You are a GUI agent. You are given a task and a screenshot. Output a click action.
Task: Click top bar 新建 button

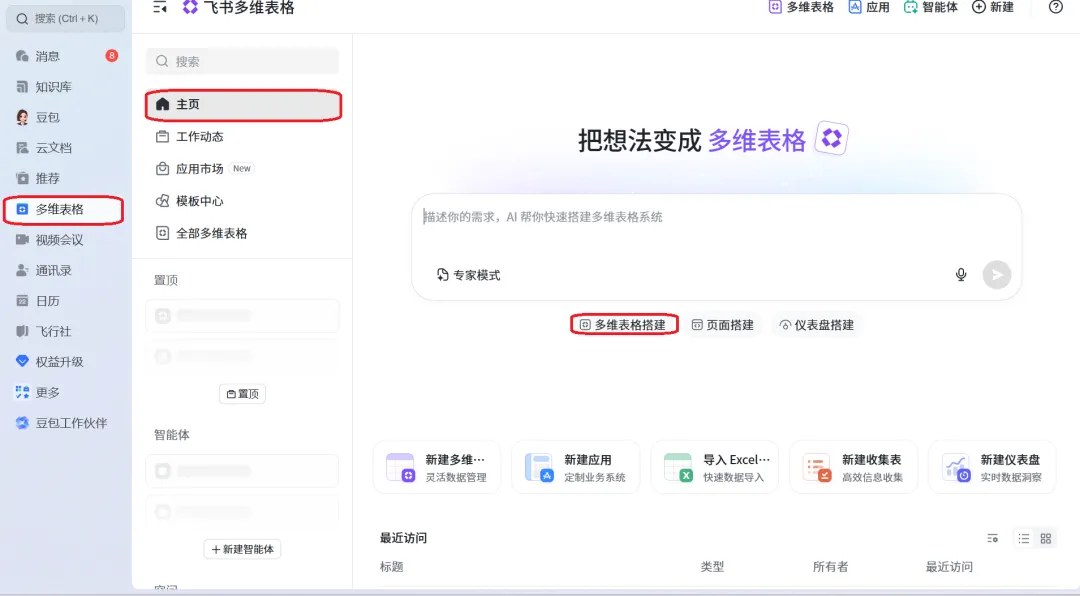(x=993, y=7)
